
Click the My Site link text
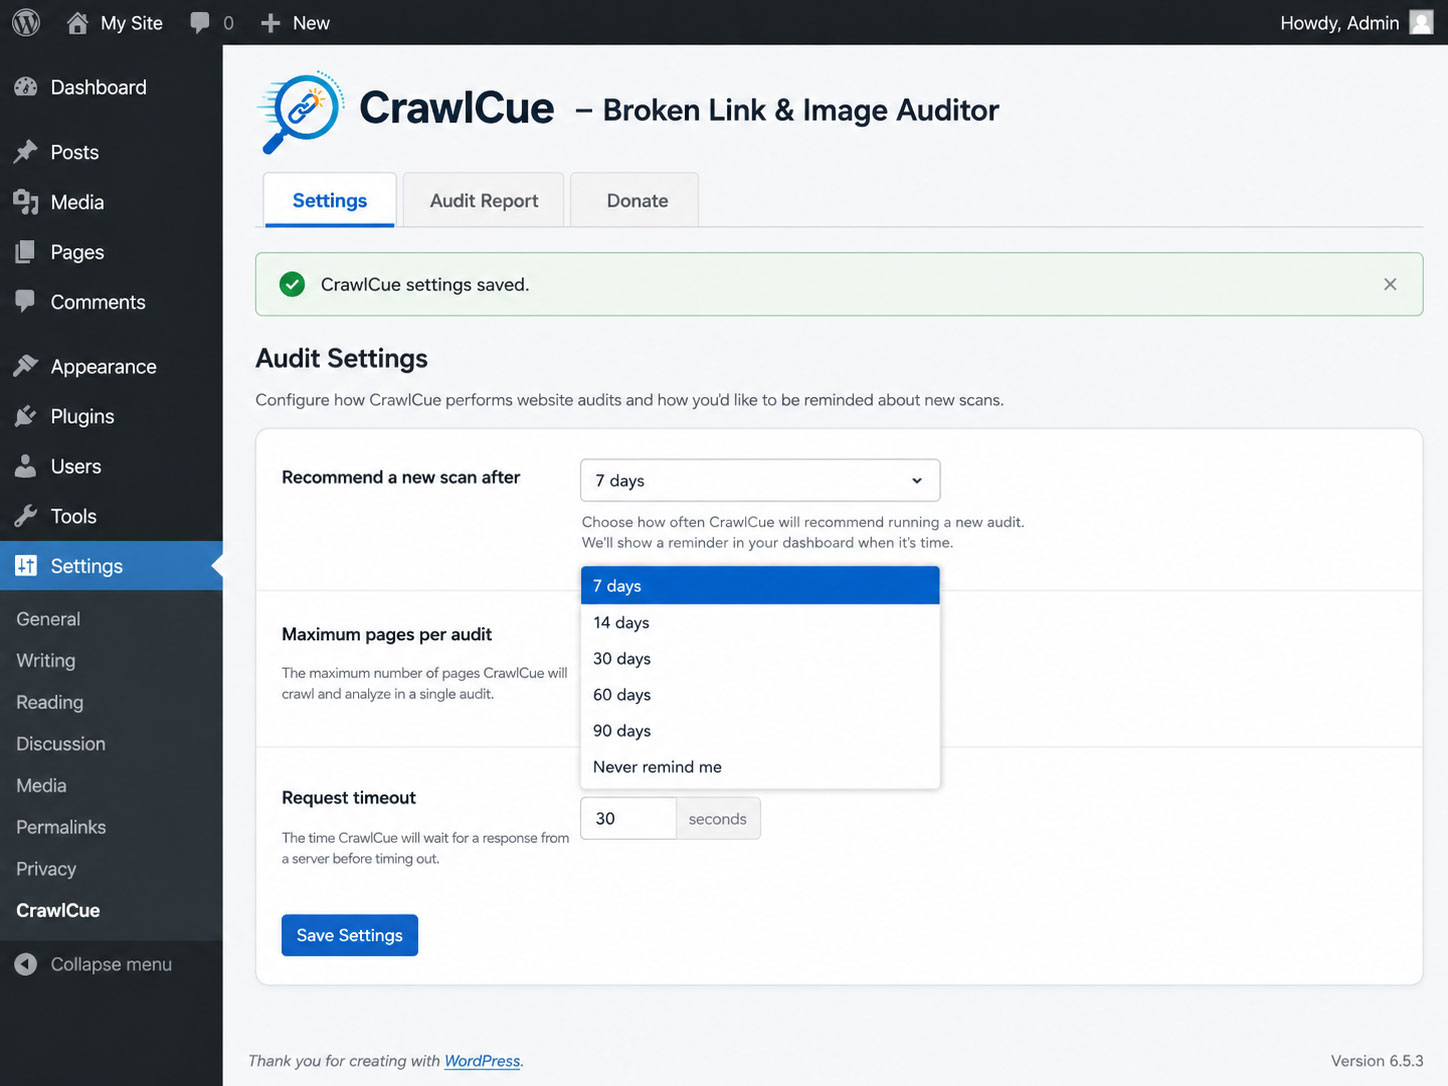point(132,23)
